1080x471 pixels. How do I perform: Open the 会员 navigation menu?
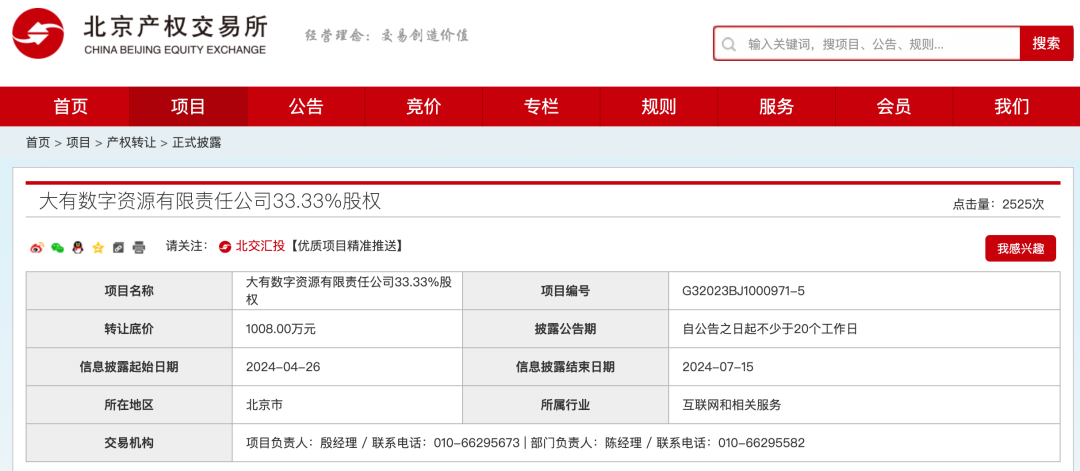pyautogui.click(x=894, y=107)
